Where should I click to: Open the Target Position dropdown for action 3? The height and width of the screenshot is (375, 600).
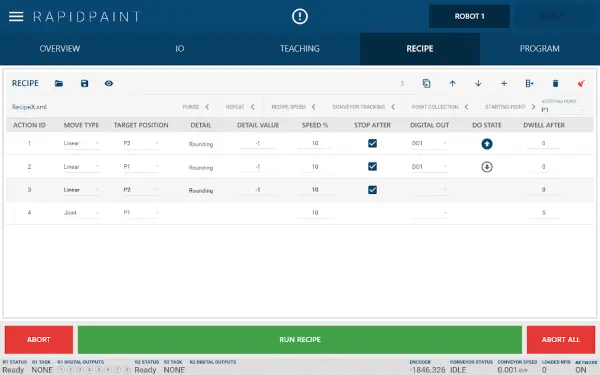point(140,190)
